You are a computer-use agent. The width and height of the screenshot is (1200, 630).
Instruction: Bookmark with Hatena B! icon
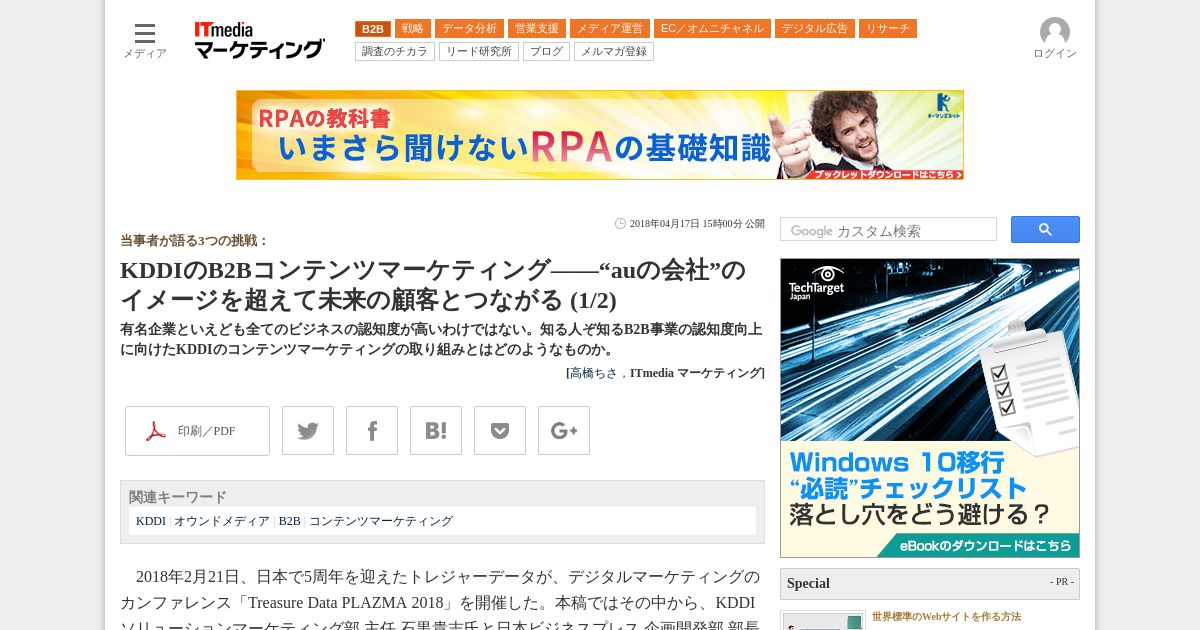click(436, 431)
